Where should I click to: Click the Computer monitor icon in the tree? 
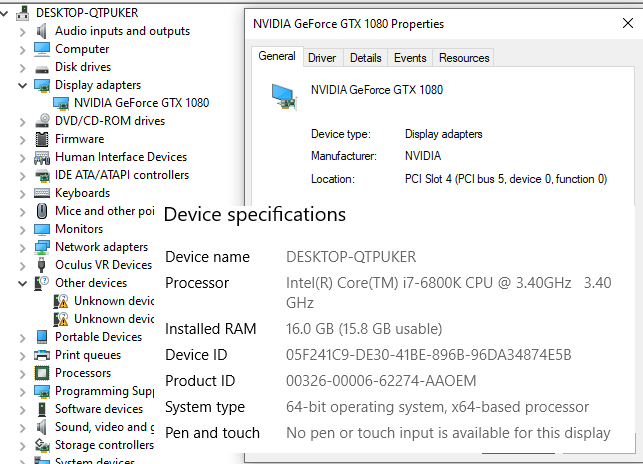click(x=41, y=49)
